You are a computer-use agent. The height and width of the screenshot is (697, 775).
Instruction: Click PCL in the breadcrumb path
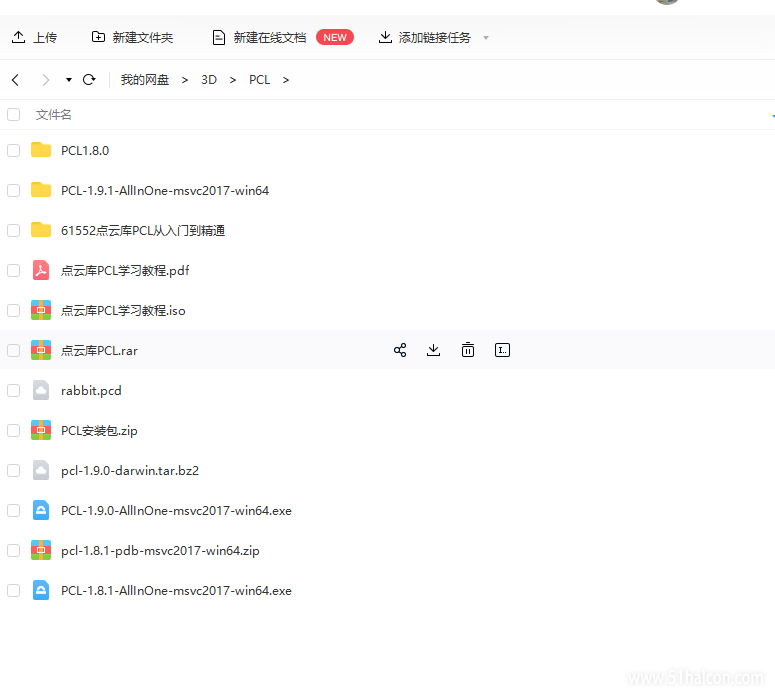259,80
